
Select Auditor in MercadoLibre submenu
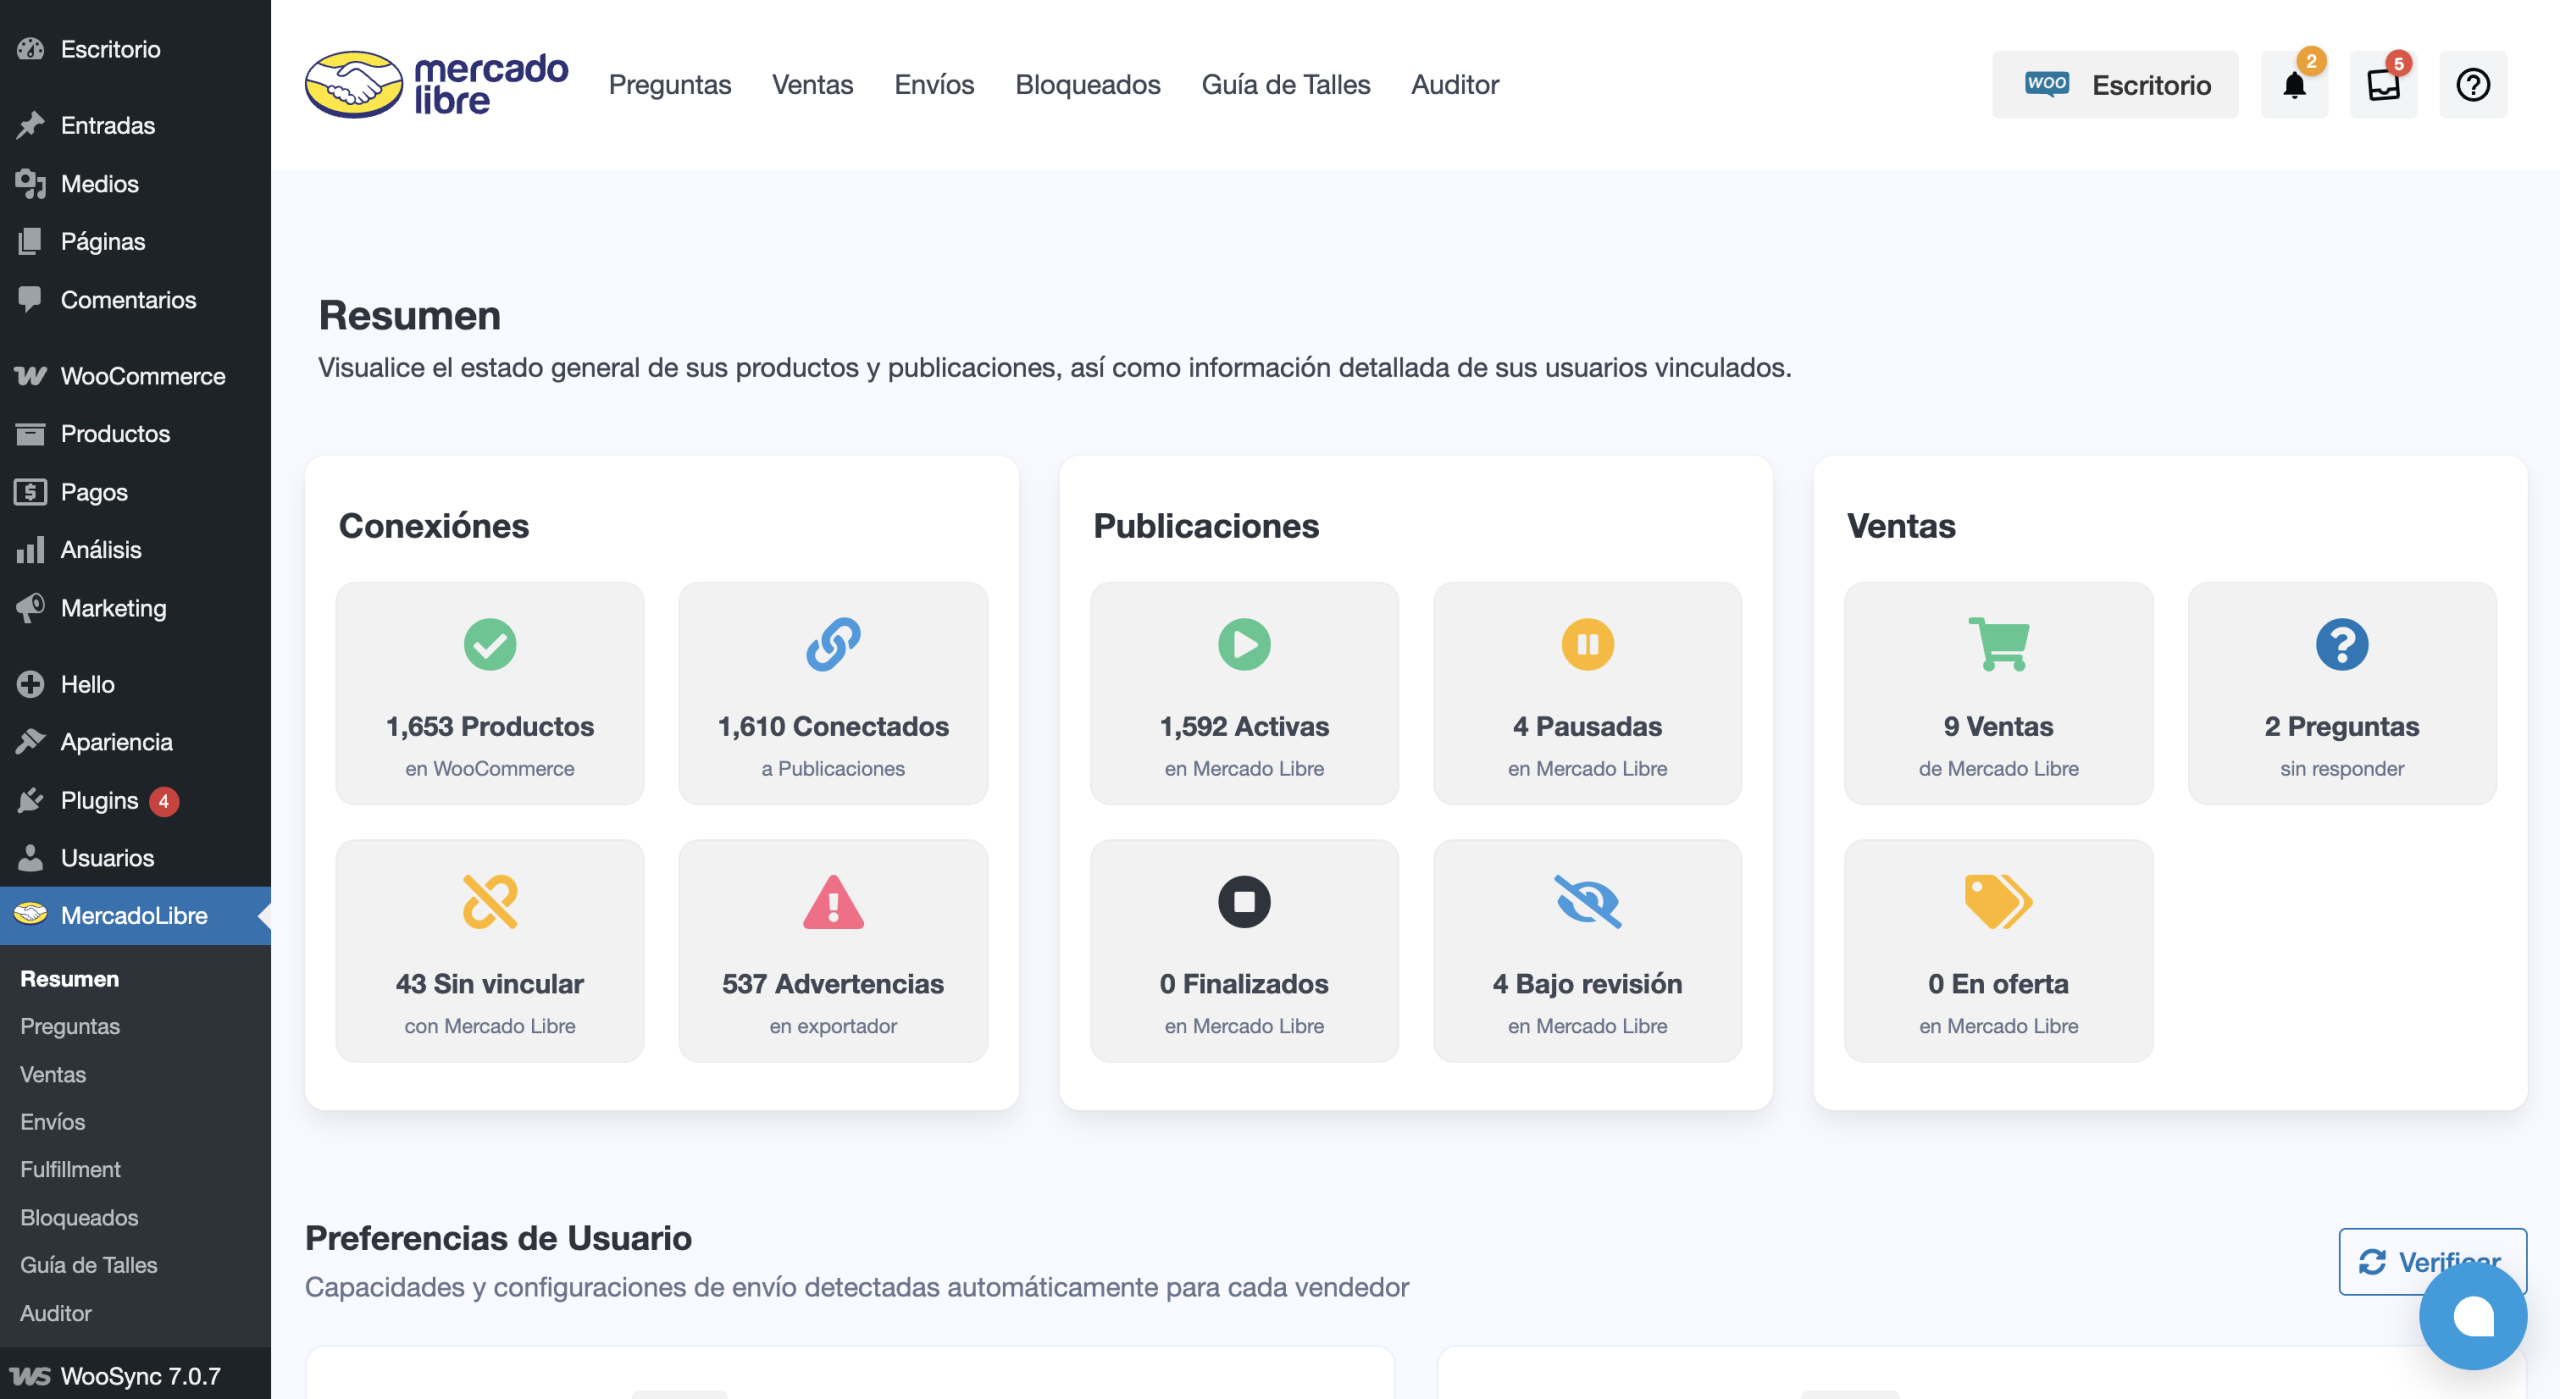click(56, 1313)
